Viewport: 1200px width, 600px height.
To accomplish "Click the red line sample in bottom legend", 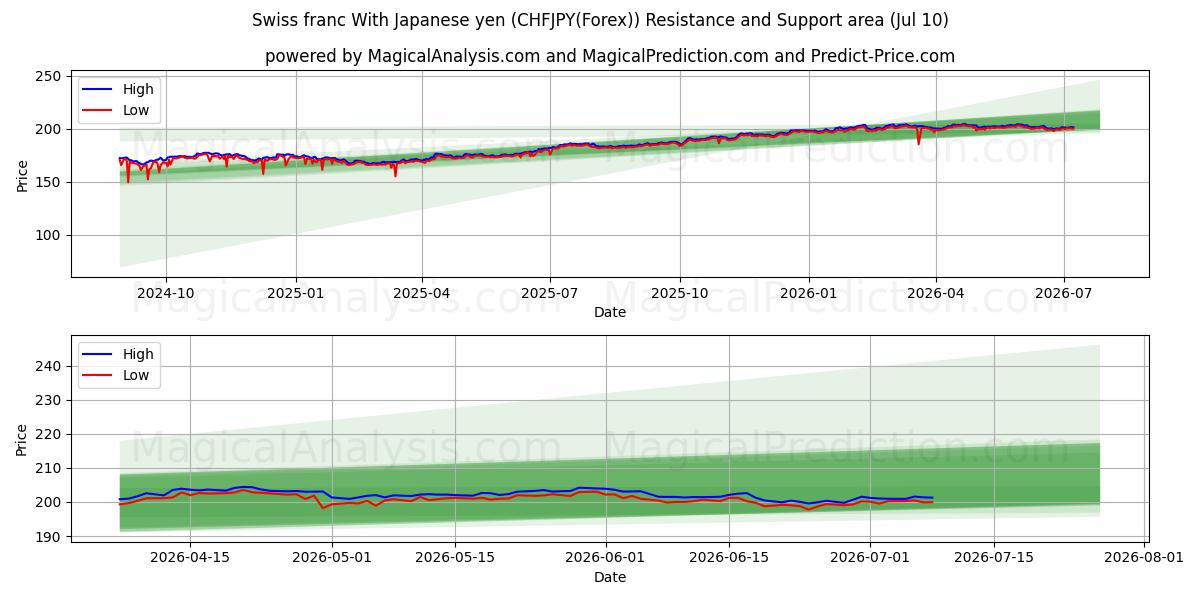I will click(x=98, y=375).
